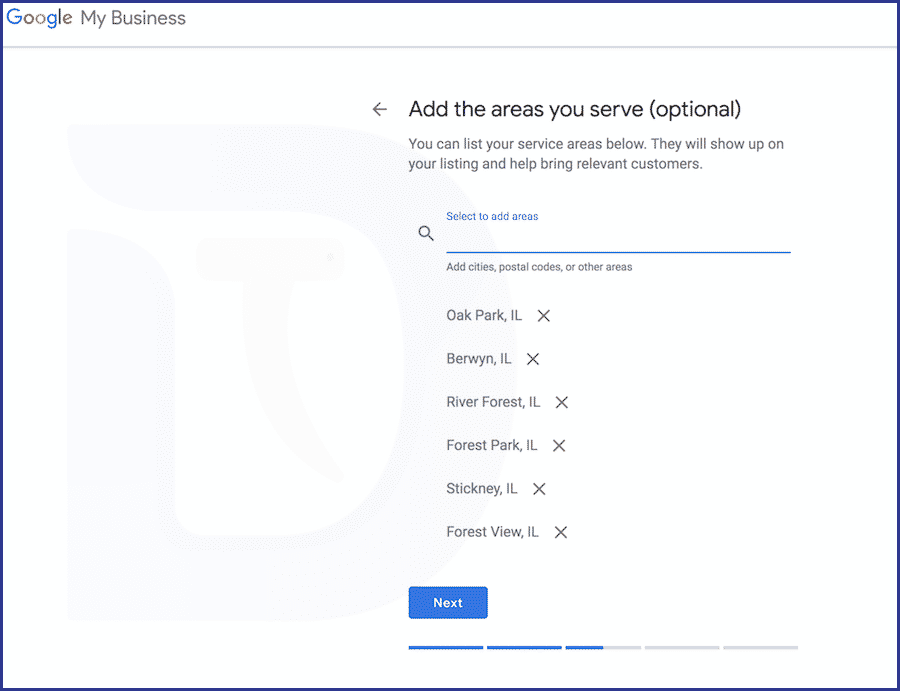Click the last grey progress segment

coord(761,647)
